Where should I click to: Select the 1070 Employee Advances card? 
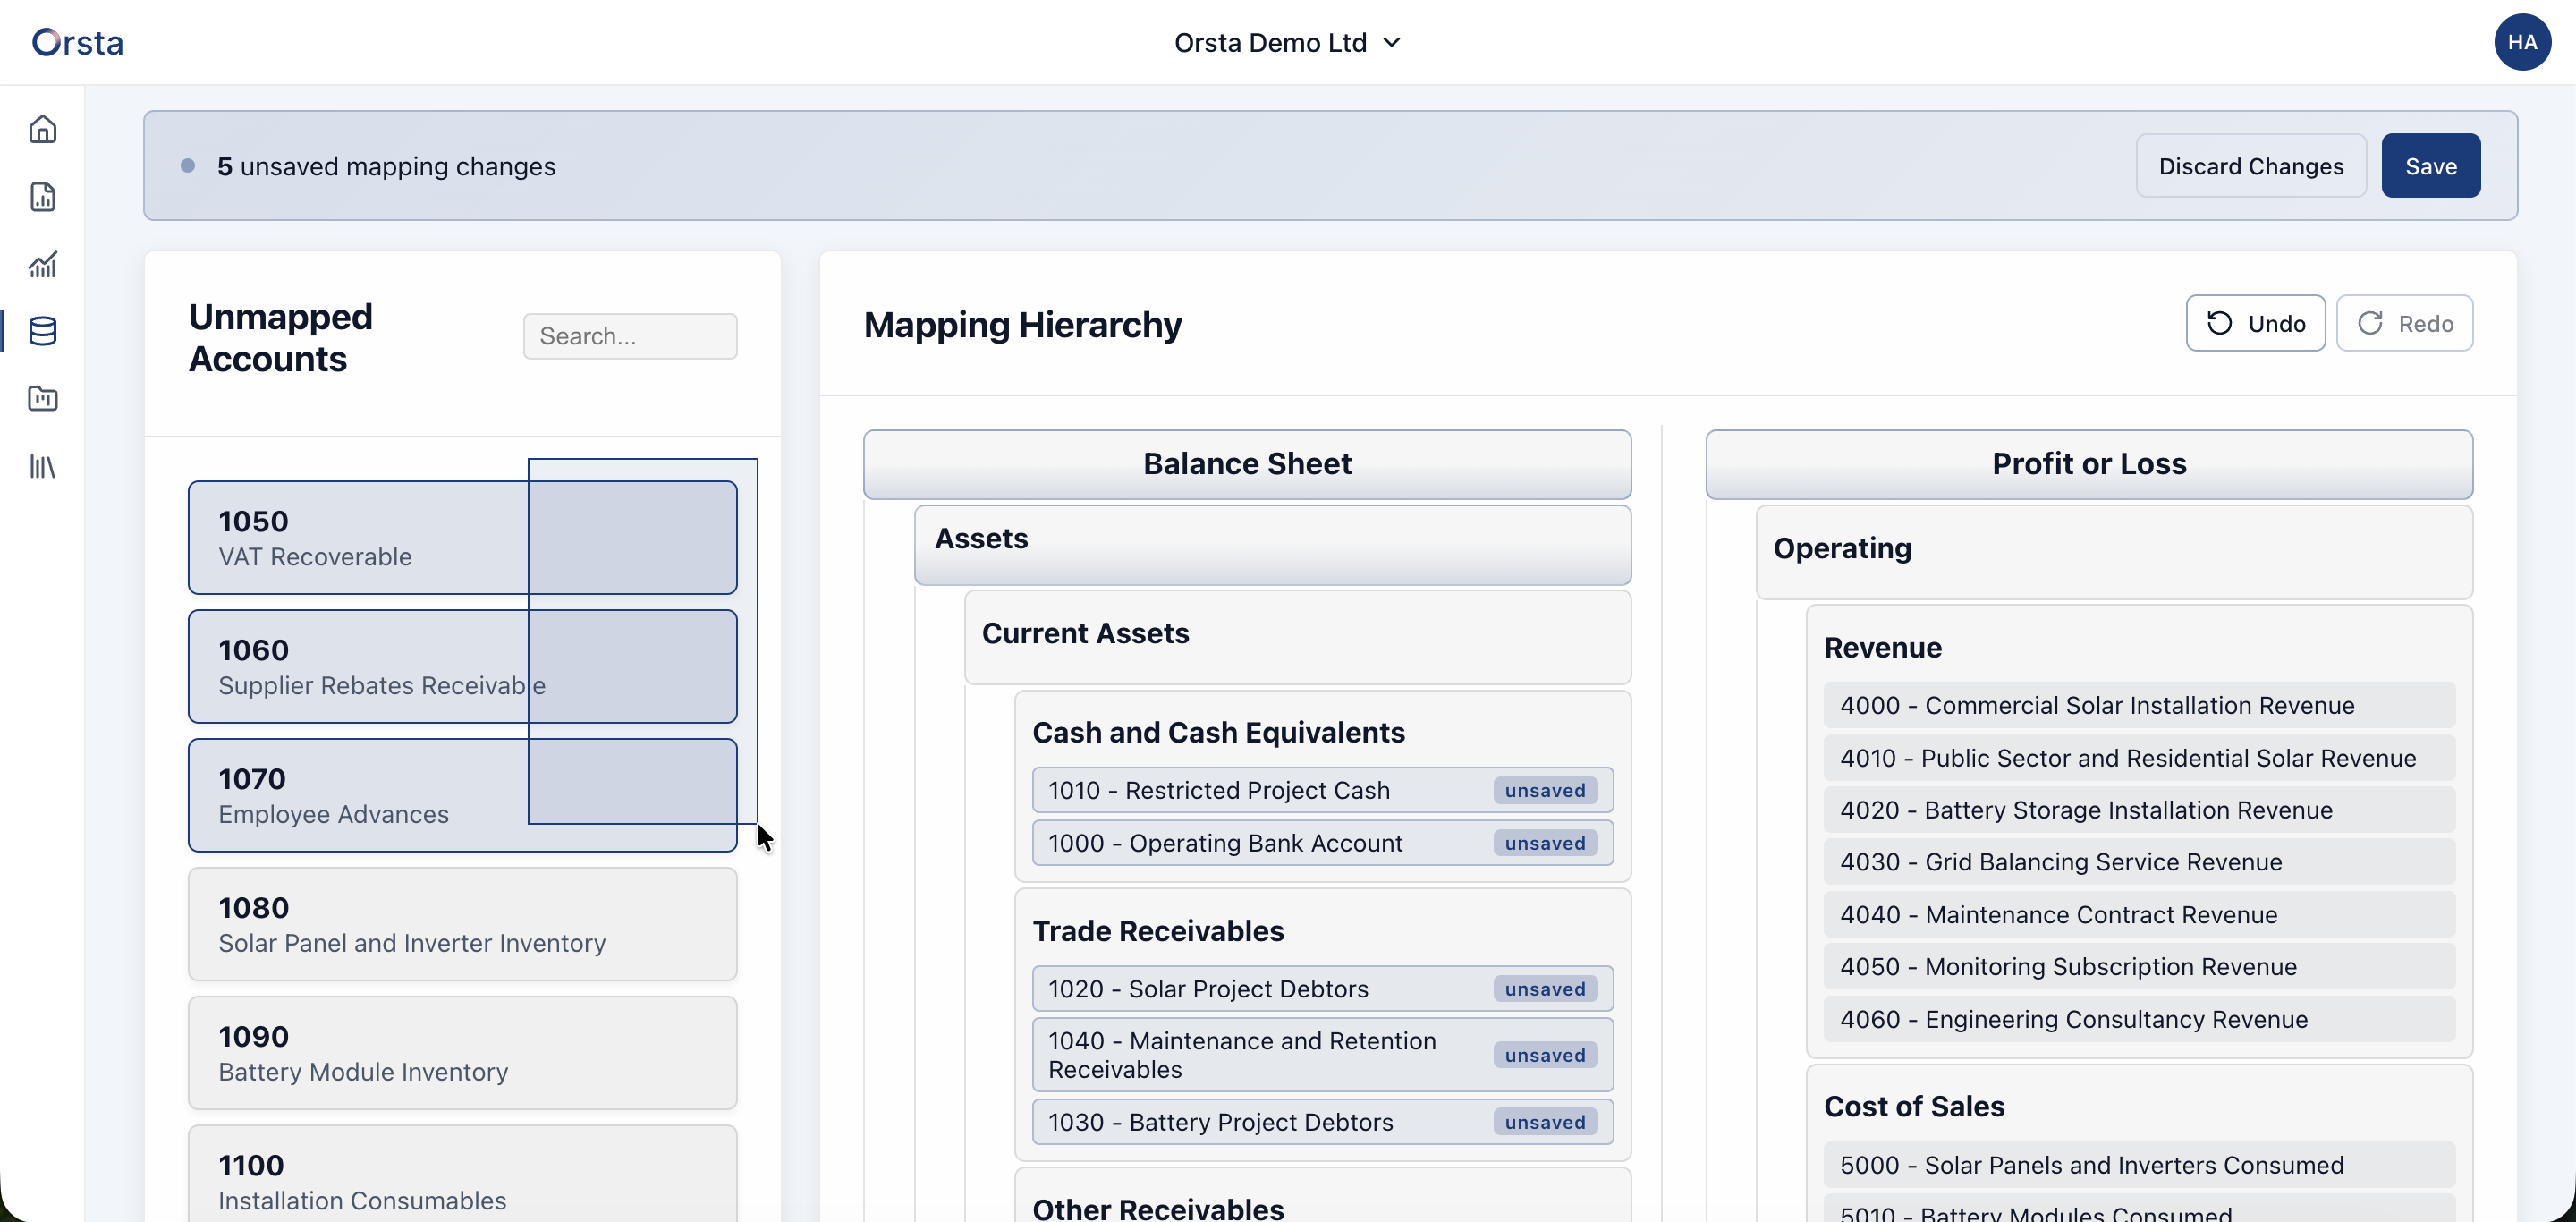[462, 796]
